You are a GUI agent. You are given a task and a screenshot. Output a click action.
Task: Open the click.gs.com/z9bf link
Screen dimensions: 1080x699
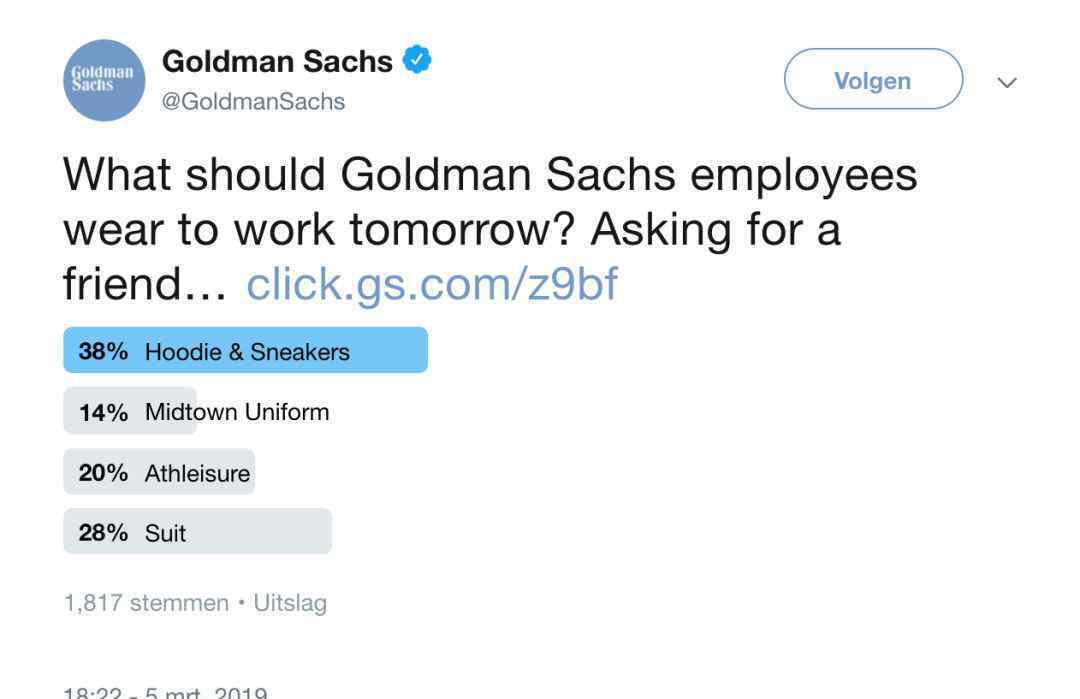(x=432, y=284)
